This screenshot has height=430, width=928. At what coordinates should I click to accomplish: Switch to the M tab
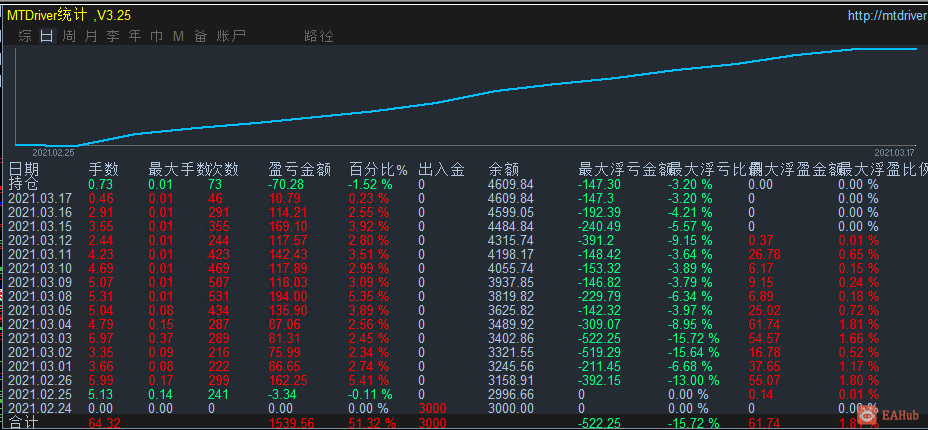tap(178, 36)
